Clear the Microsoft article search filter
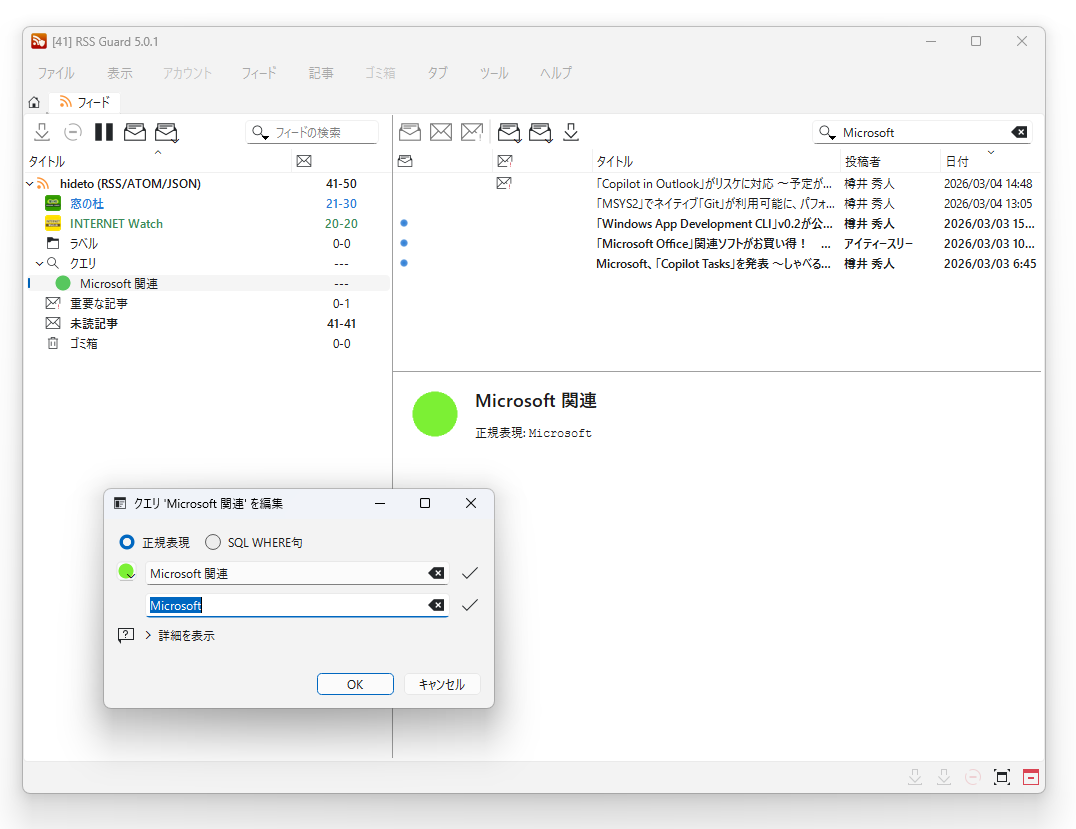This screenshot has width=1076, height=829. coord(1019,132)
